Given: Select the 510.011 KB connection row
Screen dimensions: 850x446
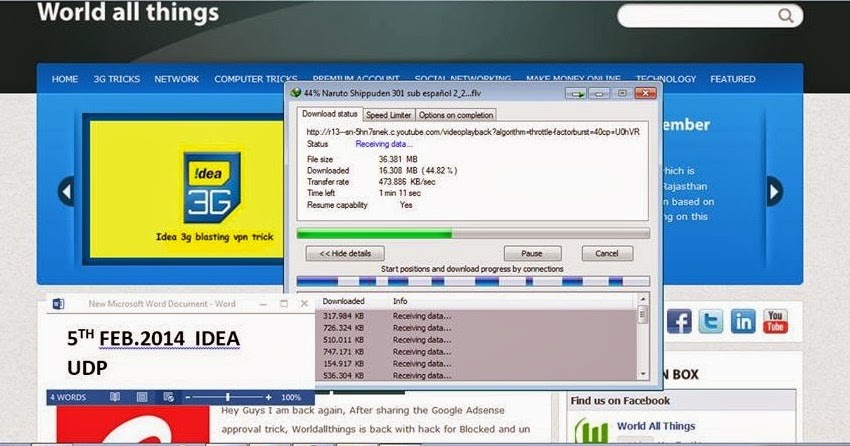Looking at the screenshot, I should [476, 340].
